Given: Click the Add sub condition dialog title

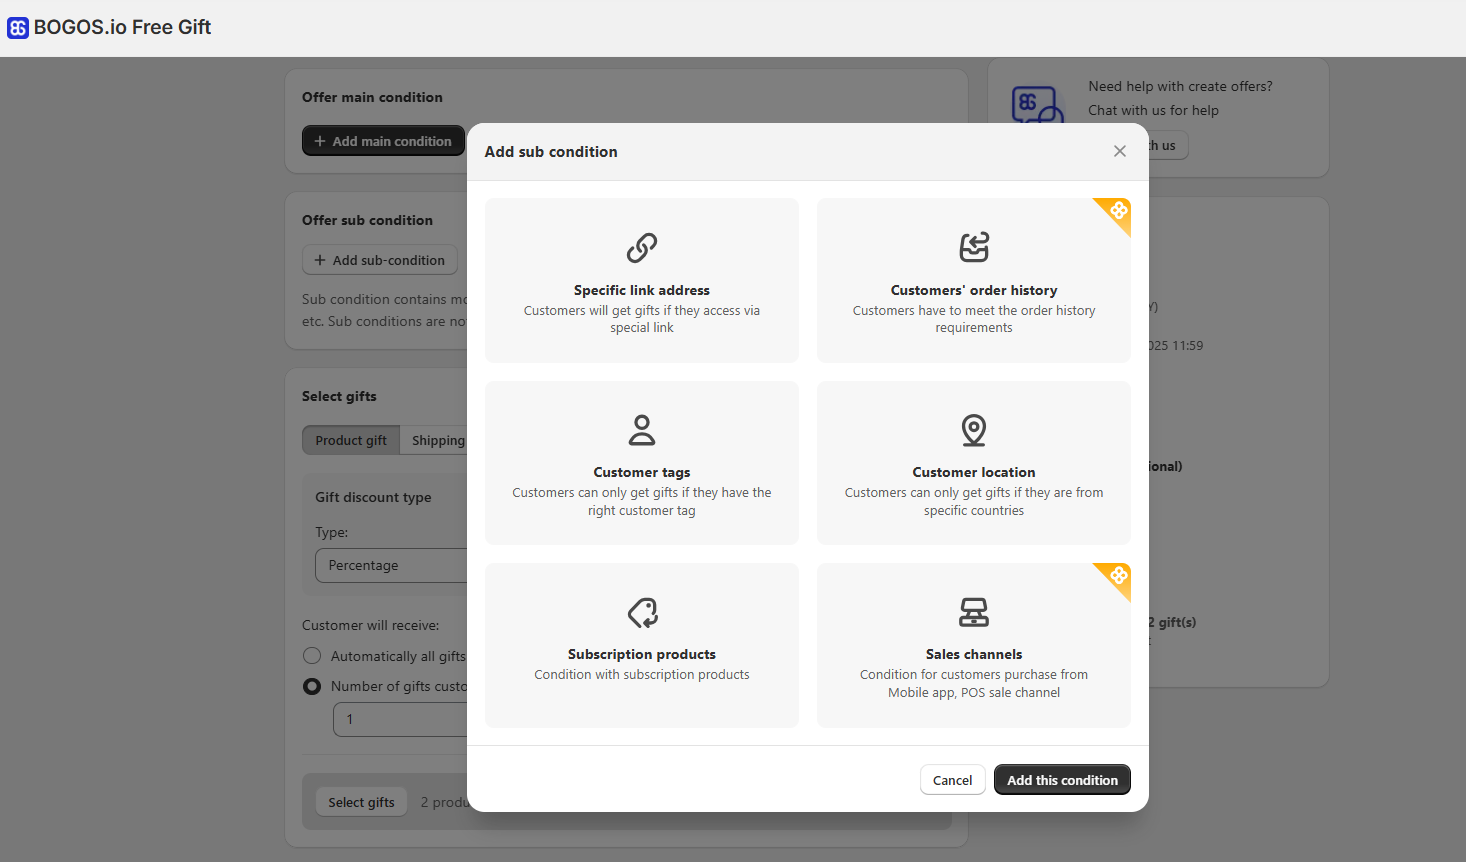Looking at the screenshot, I should tap(551, 152).
